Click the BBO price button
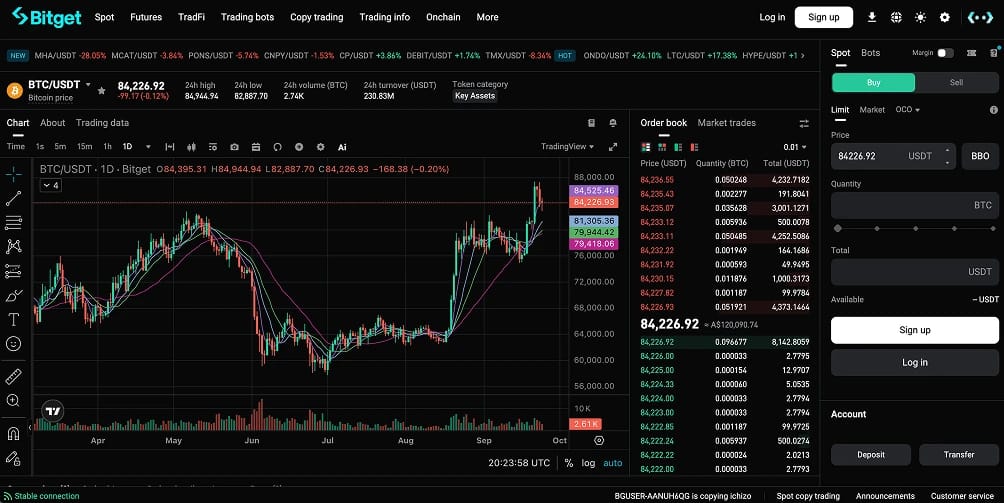1004x503 pixels. [980, 156]
